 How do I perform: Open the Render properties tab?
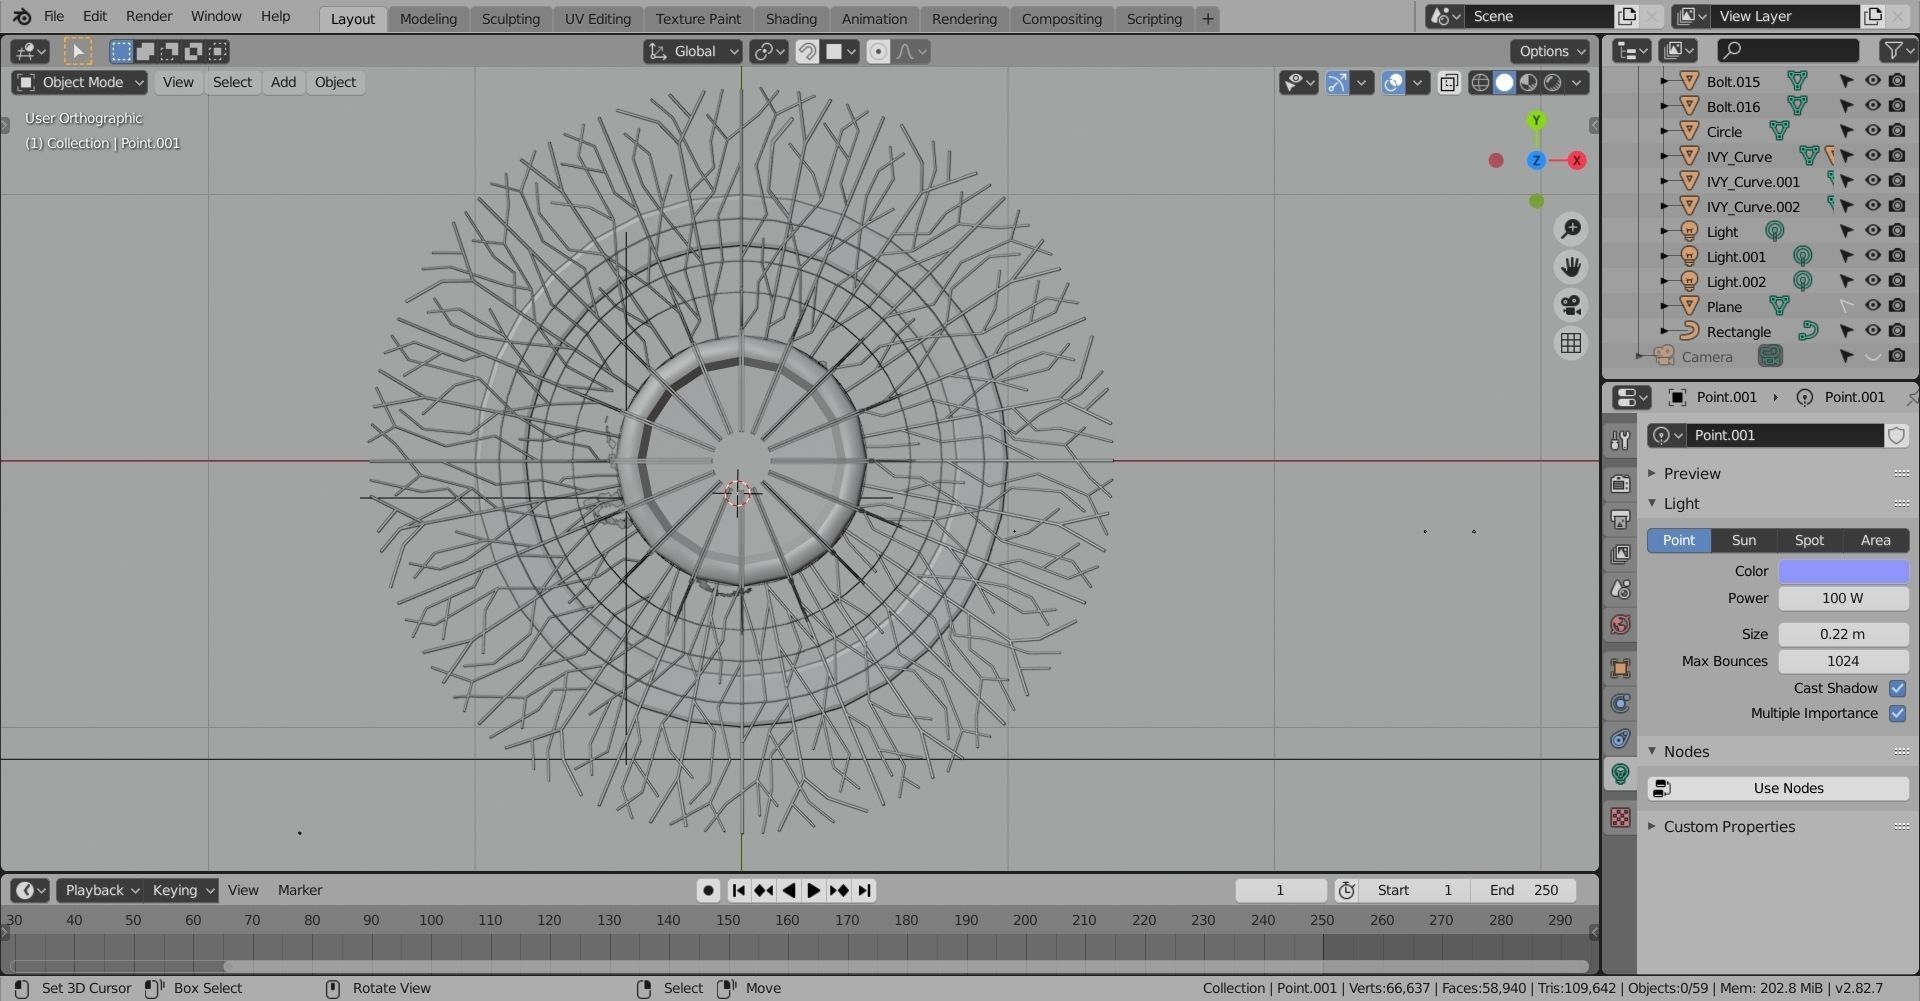(x=1620, y=484)
